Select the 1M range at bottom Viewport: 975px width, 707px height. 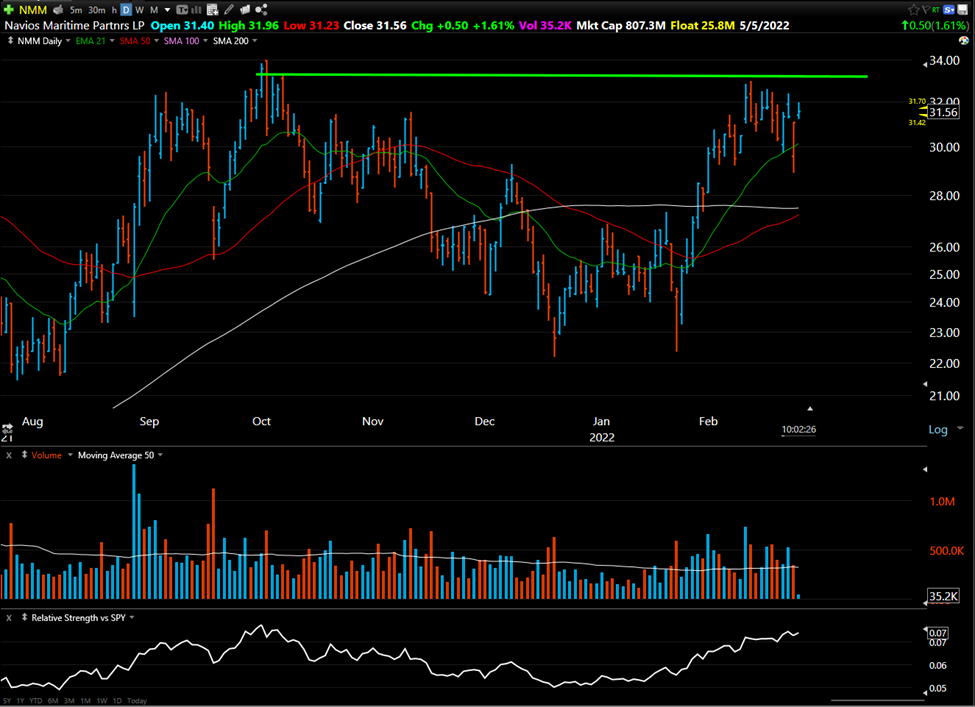pos(86,701)
